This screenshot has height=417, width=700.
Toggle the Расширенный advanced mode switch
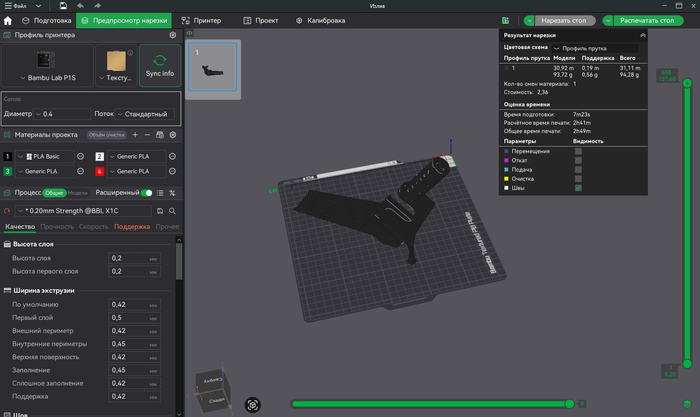tap(147, 193)
